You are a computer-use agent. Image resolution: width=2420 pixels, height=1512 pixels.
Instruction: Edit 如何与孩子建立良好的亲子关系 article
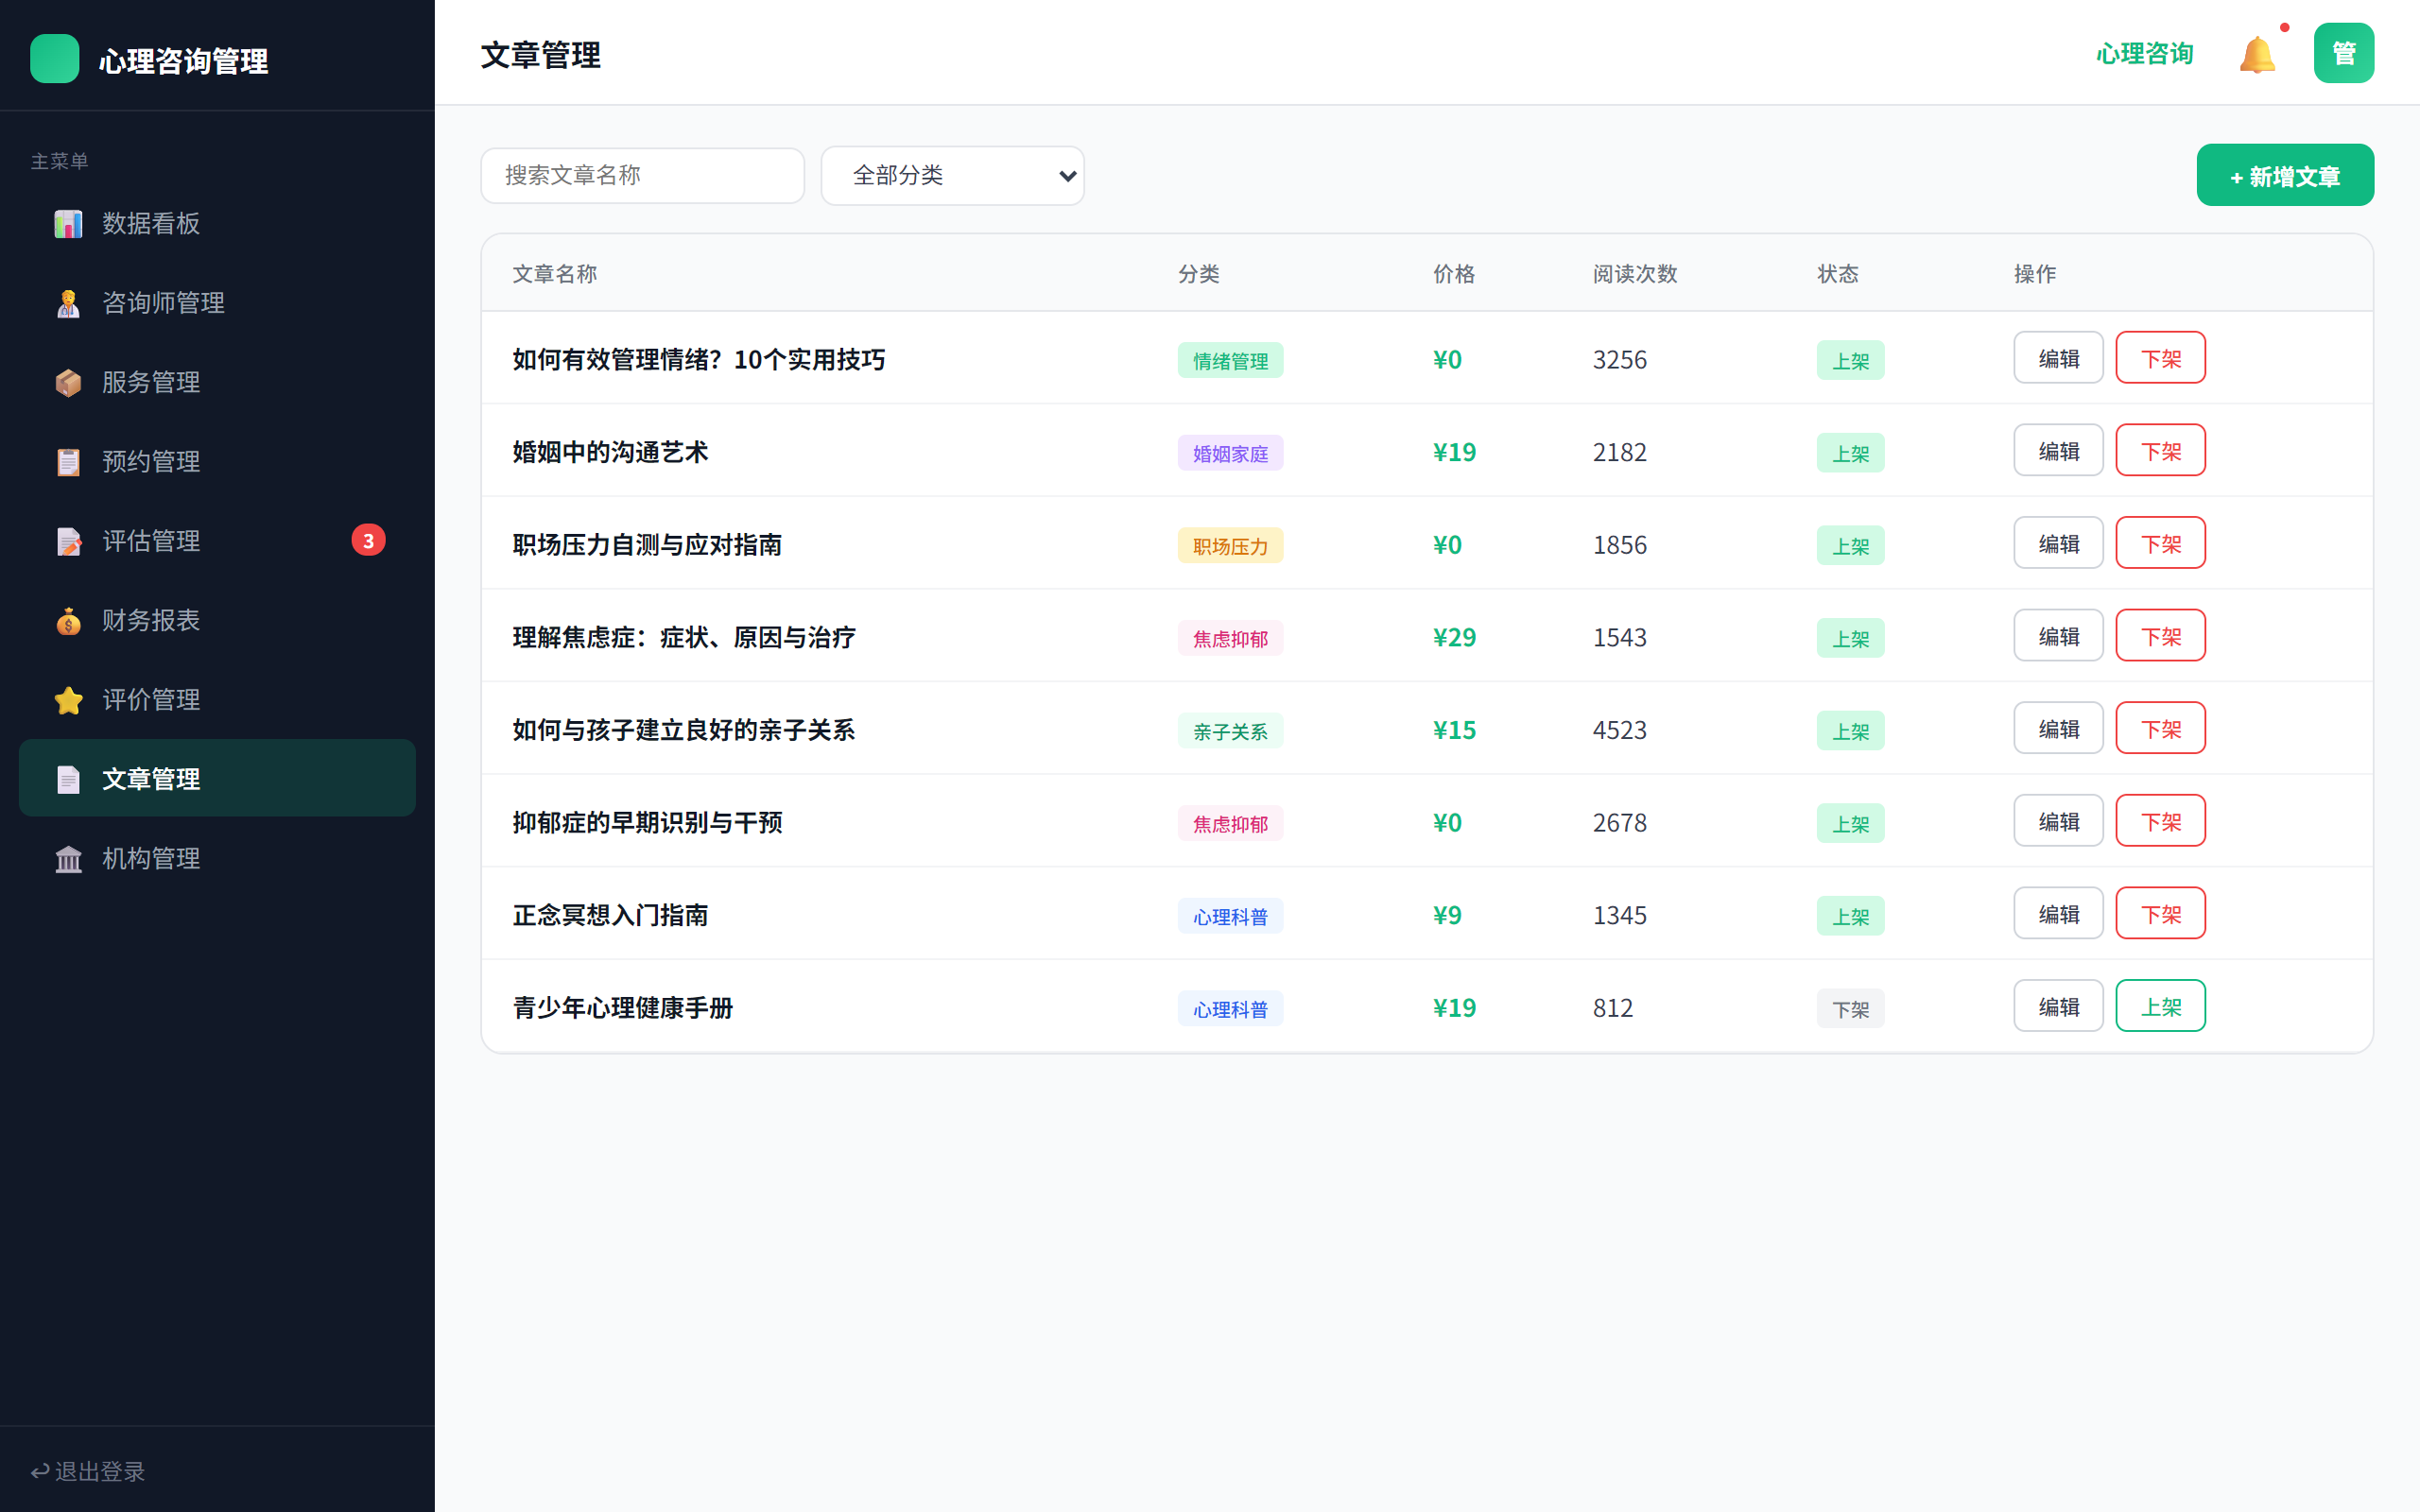click(2058, 729)
